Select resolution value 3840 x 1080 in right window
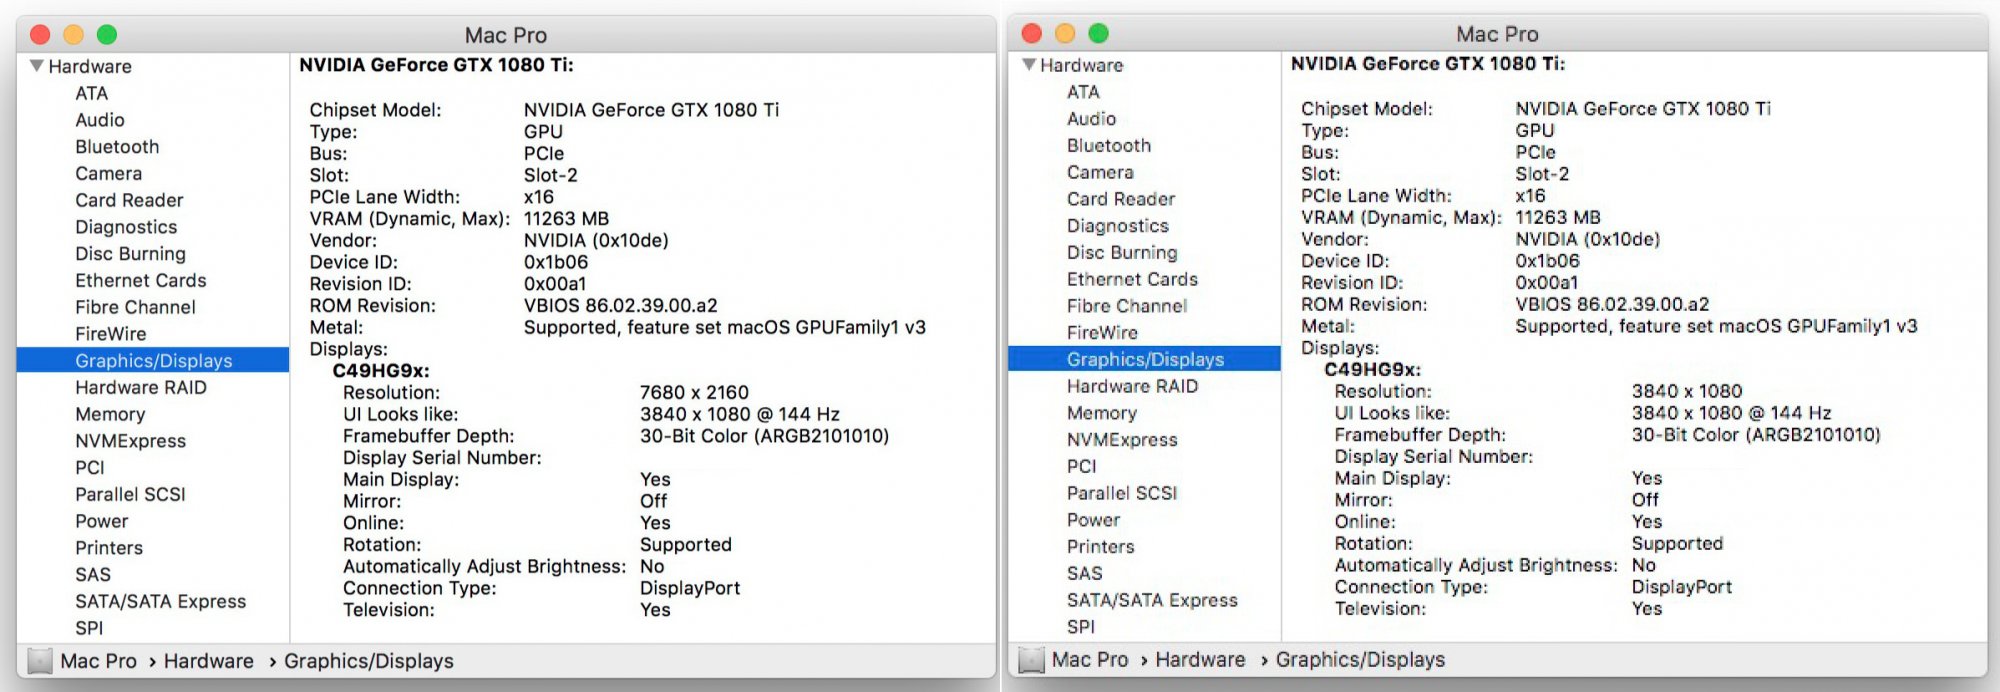2000x692 pixels. point(1687,391)
